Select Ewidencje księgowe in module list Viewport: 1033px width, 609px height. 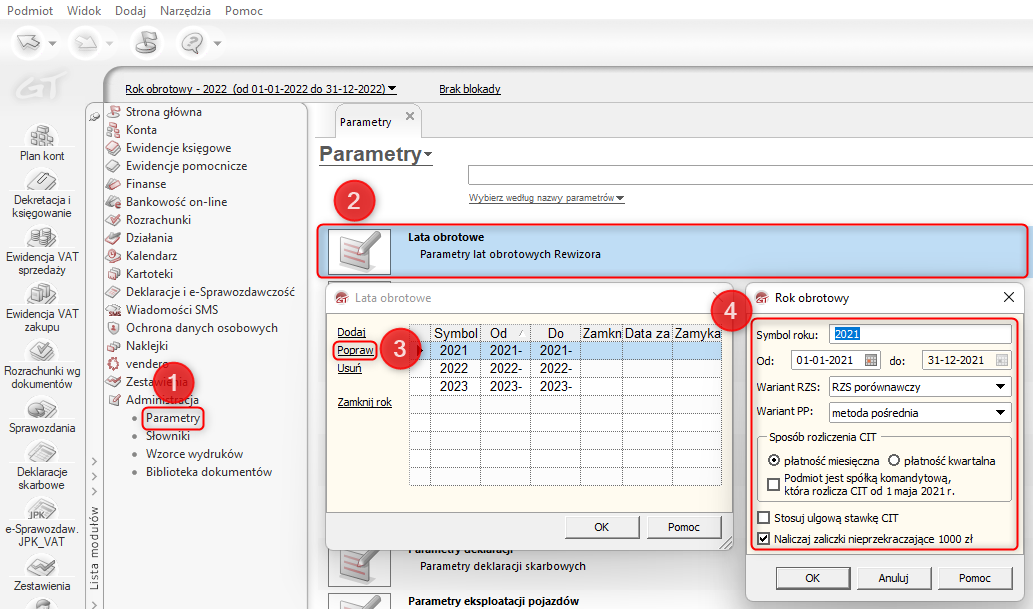point(178,148)
